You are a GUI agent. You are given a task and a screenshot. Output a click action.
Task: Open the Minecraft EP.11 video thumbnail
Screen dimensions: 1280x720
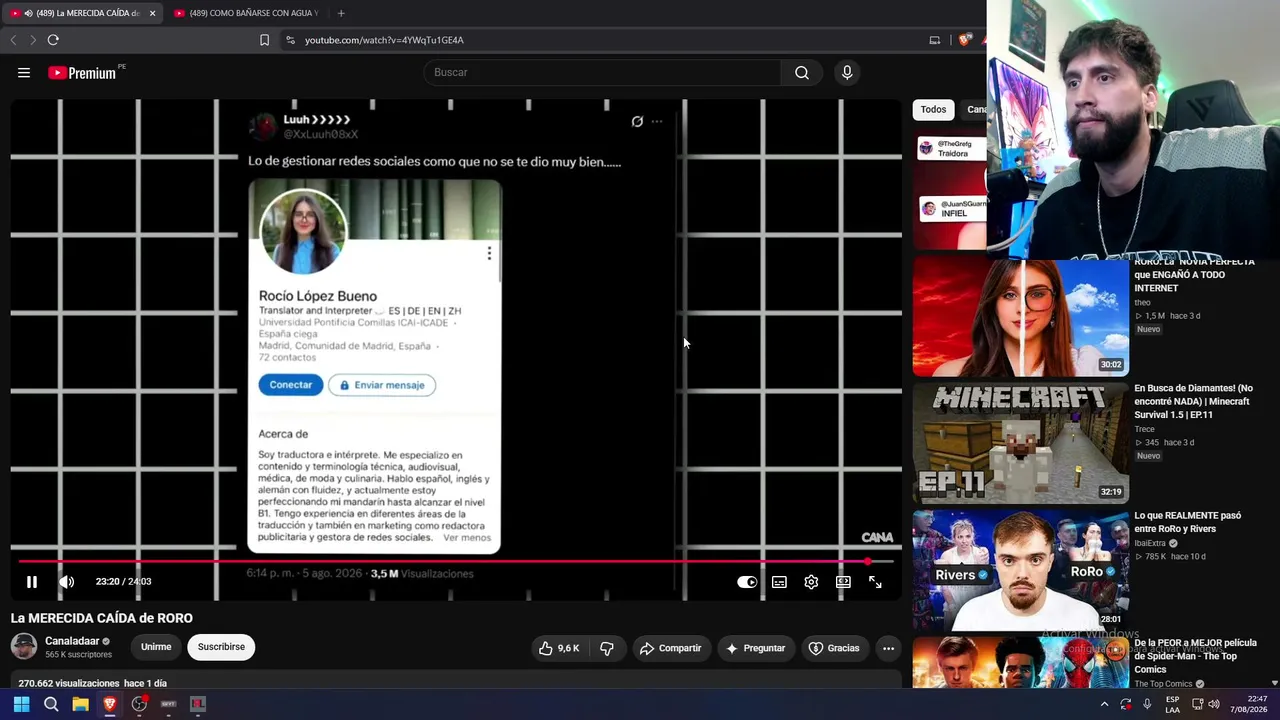[x=1020, y=444]
